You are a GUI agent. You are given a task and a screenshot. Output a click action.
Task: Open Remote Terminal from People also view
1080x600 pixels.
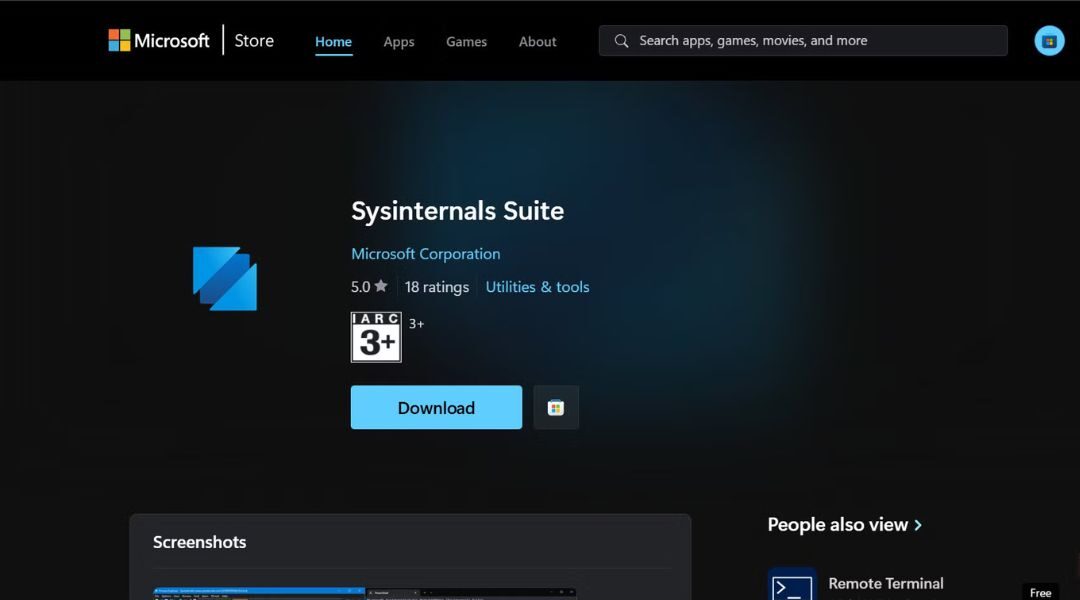click(886, 583)
